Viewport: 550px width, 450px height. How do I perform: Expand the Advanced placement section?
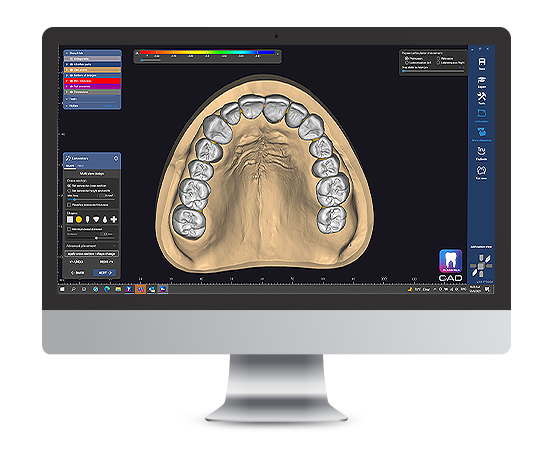tap(92, 246)
